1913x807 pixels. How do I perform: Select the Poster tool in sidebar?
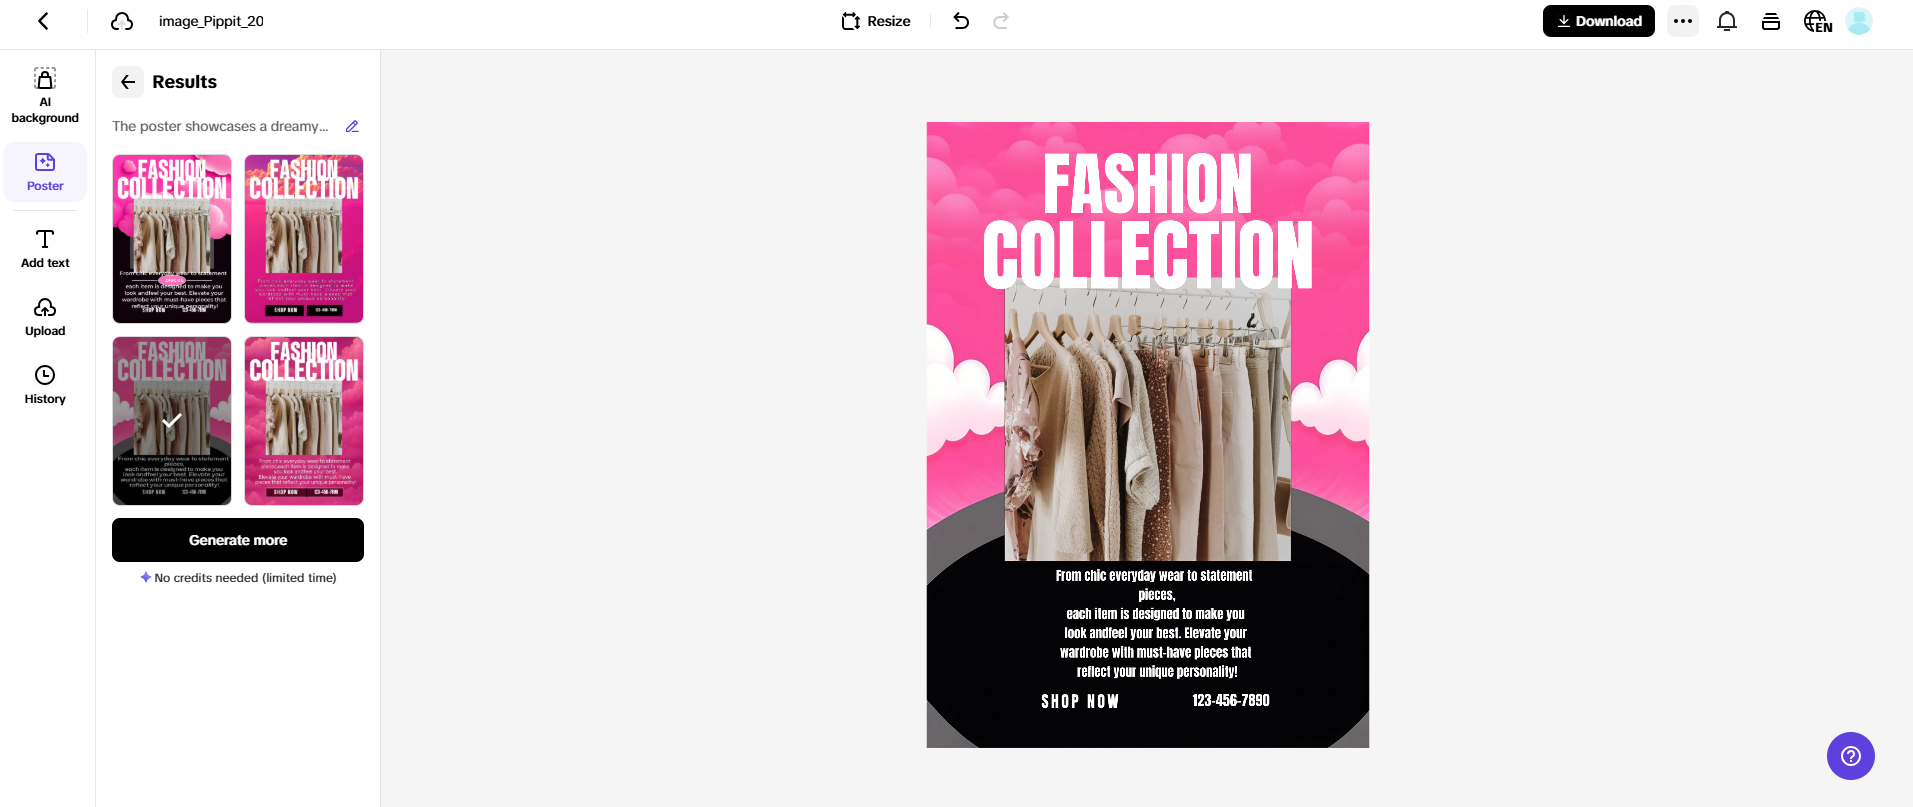45,172
